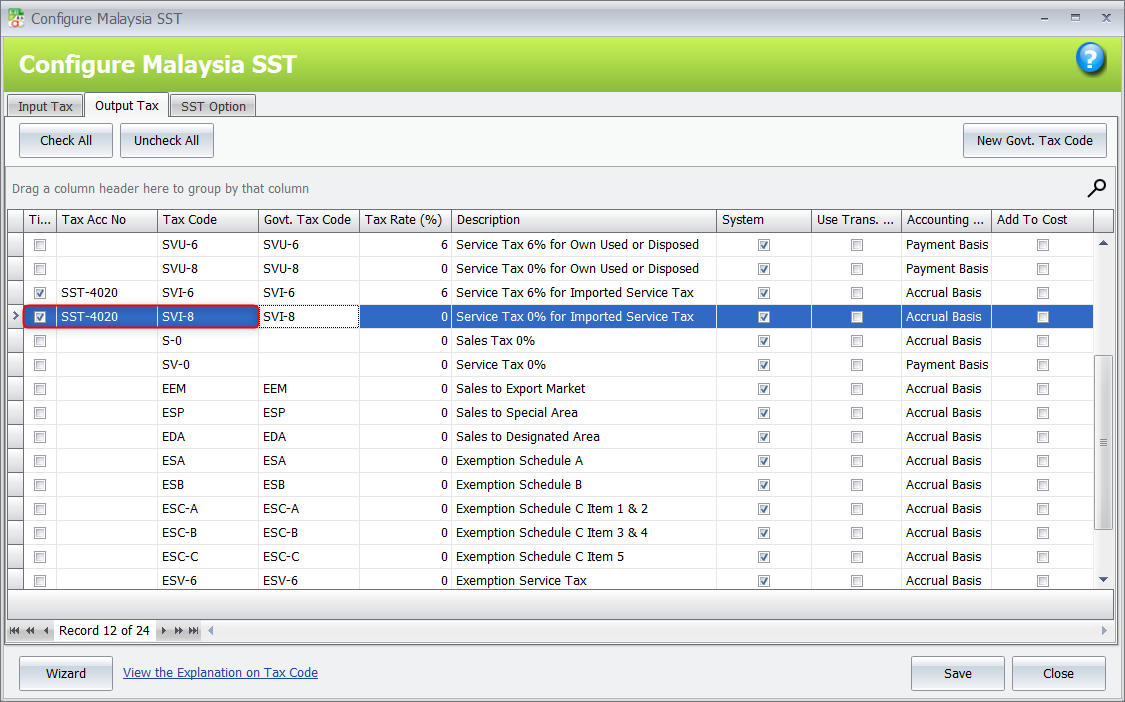This screenshot has height=702, width=1125.
Task: Go to last record navigator arrow
Action: (x=193, y=631)
